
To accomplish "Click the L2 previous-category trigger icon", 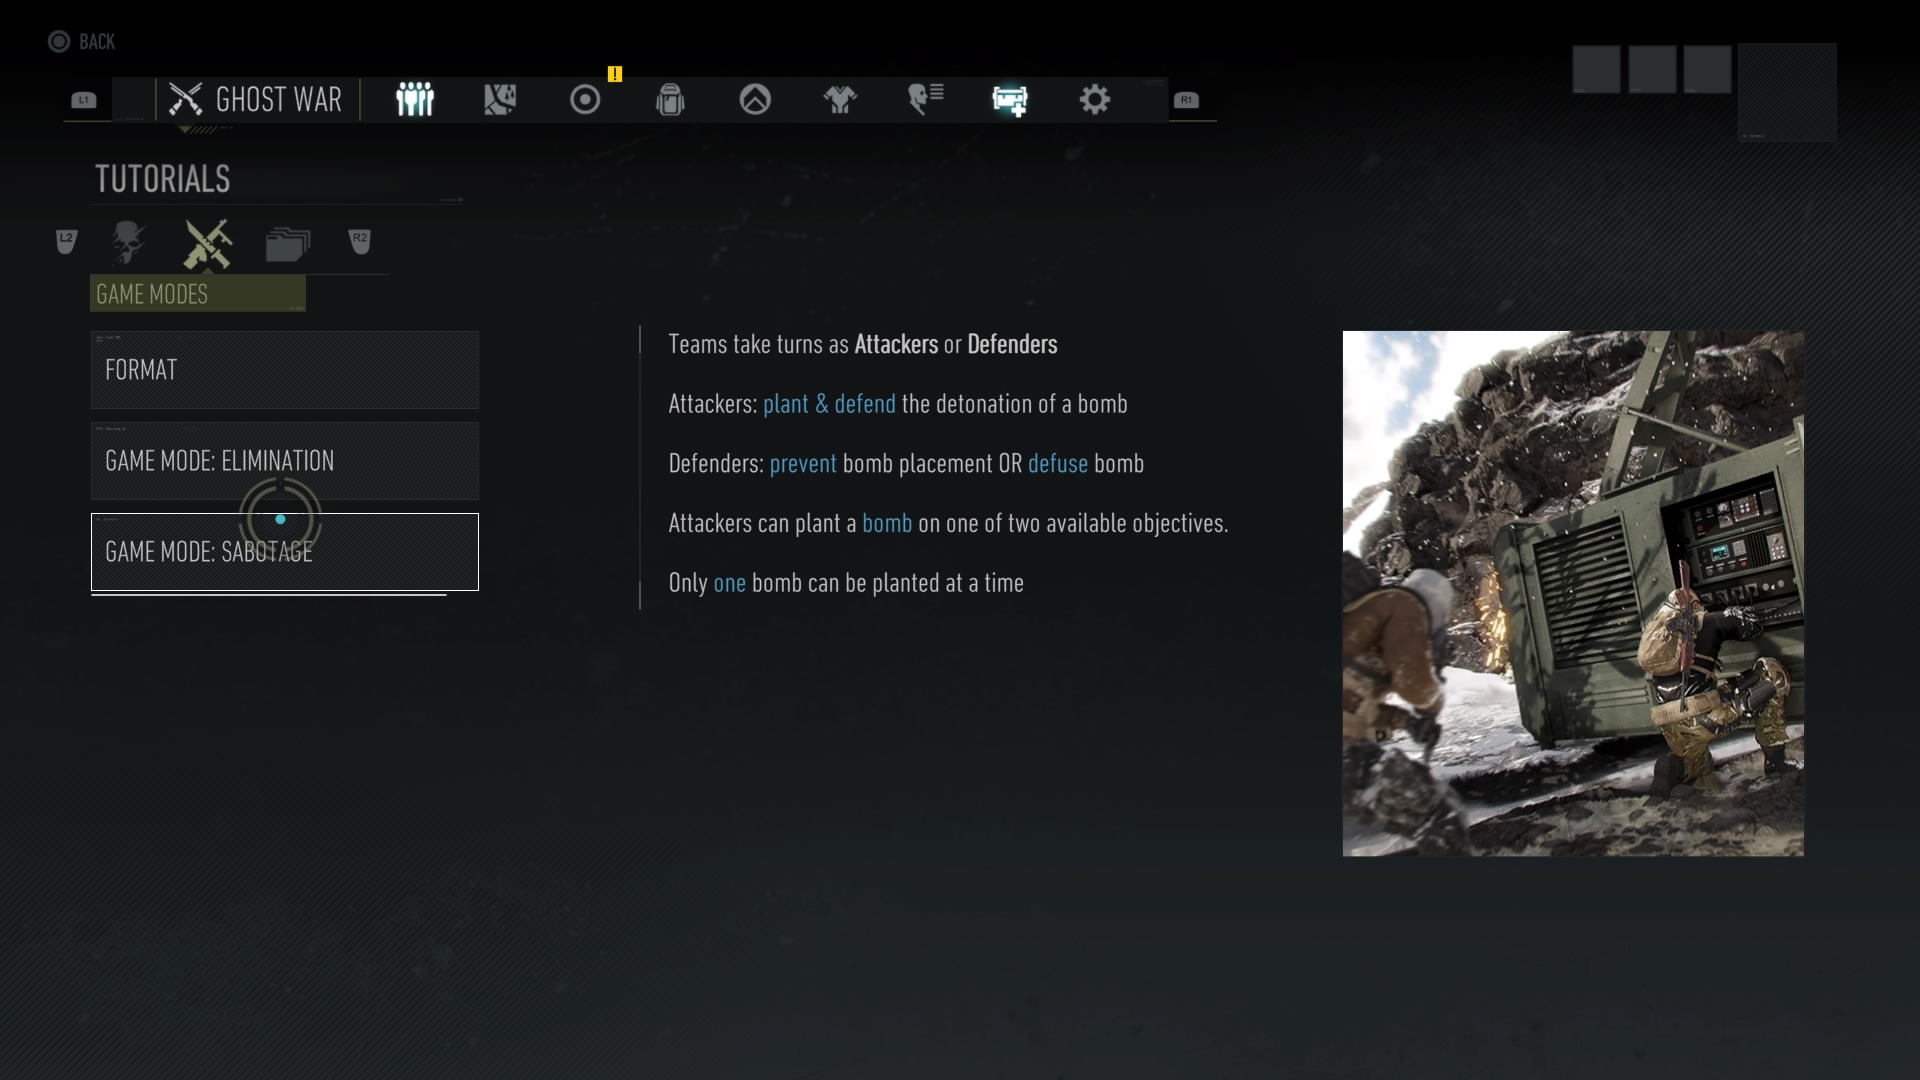I will click(x=66, y=241).
